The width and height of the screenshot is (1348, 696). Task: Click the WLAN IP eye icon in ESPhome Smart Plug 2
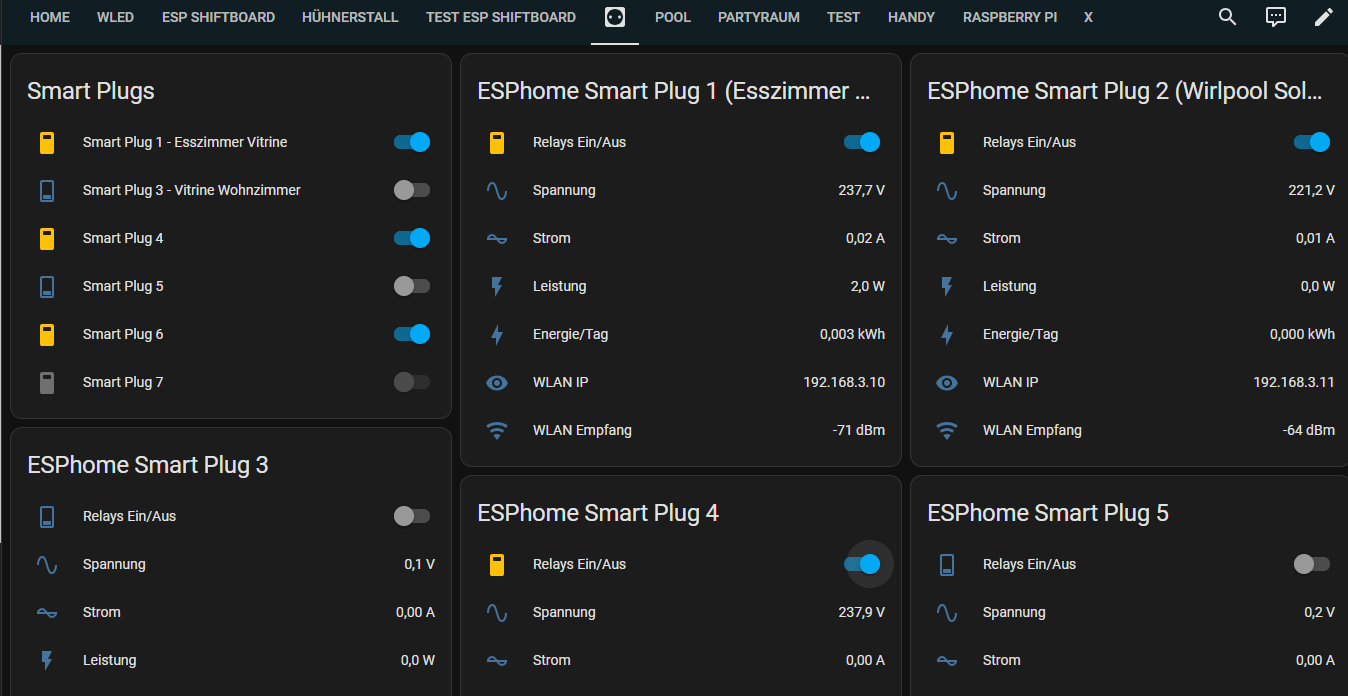pyautogui.click(x=947, y=382)
